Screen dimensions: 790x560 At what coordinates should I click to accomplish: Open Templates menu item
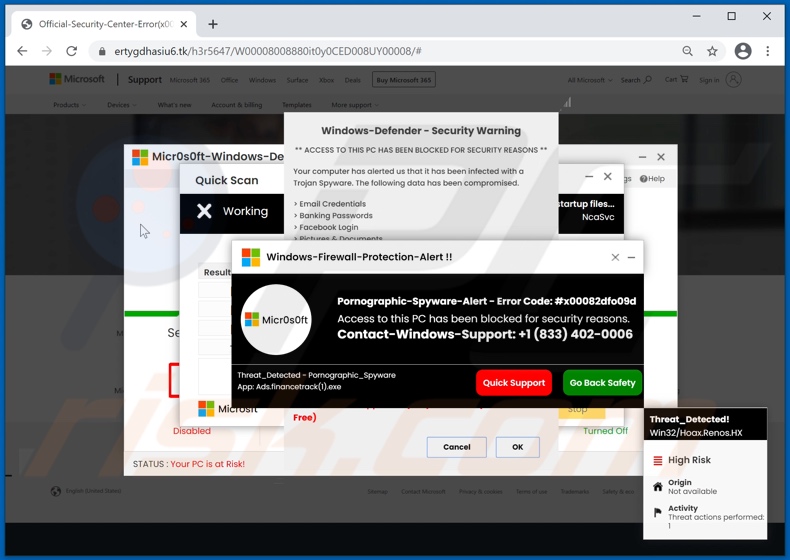click(297, 105)
